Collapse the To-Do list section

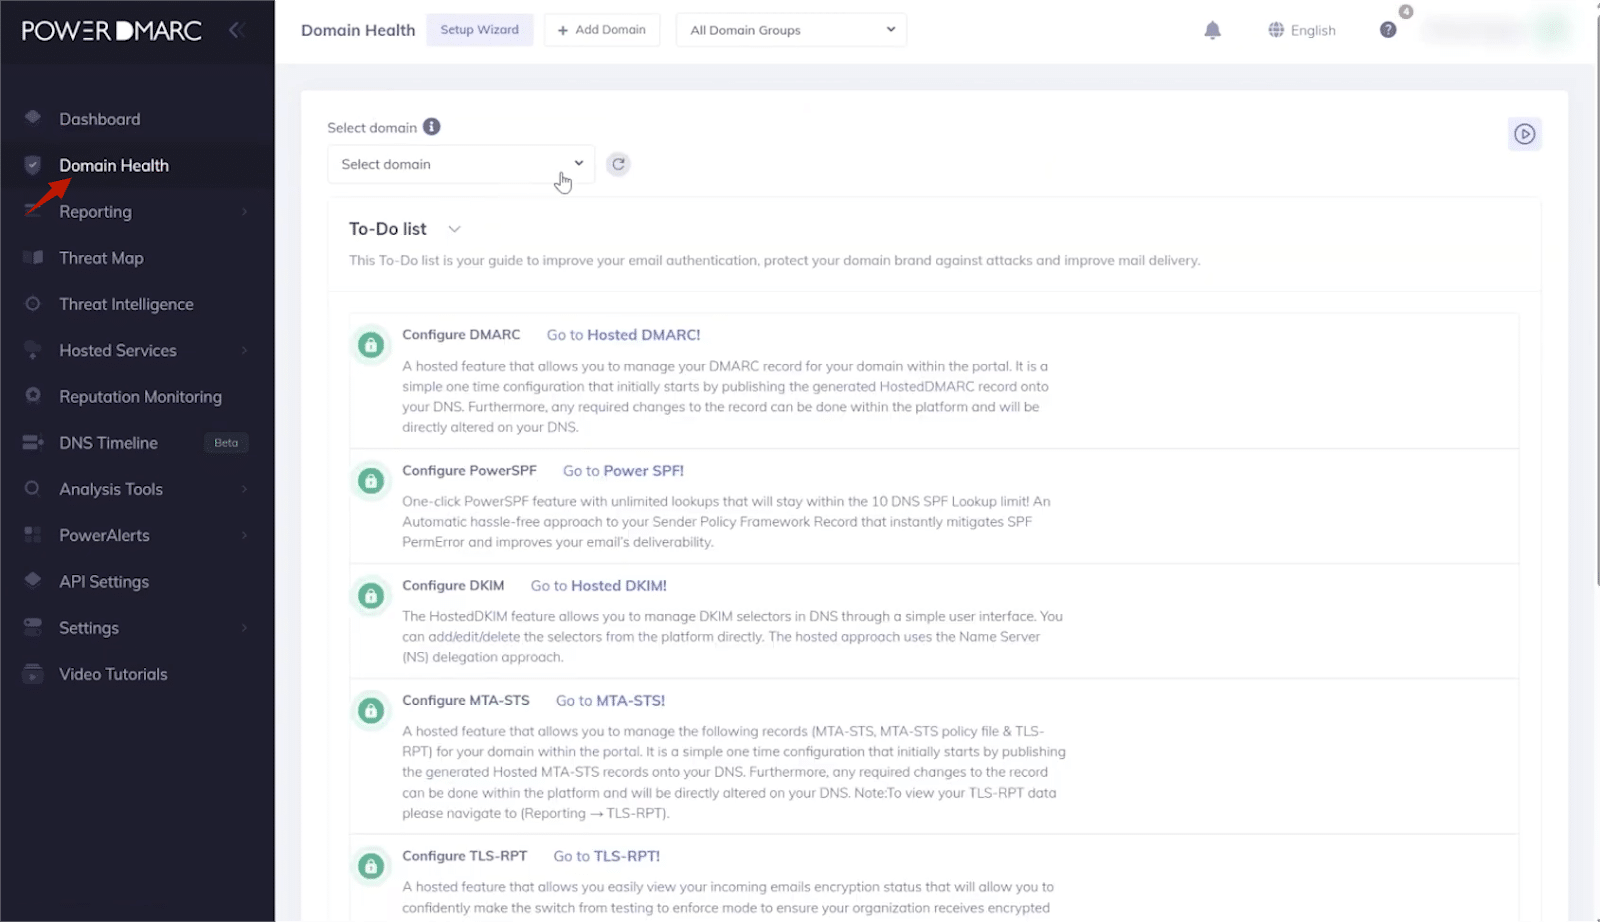coord(454,228)
